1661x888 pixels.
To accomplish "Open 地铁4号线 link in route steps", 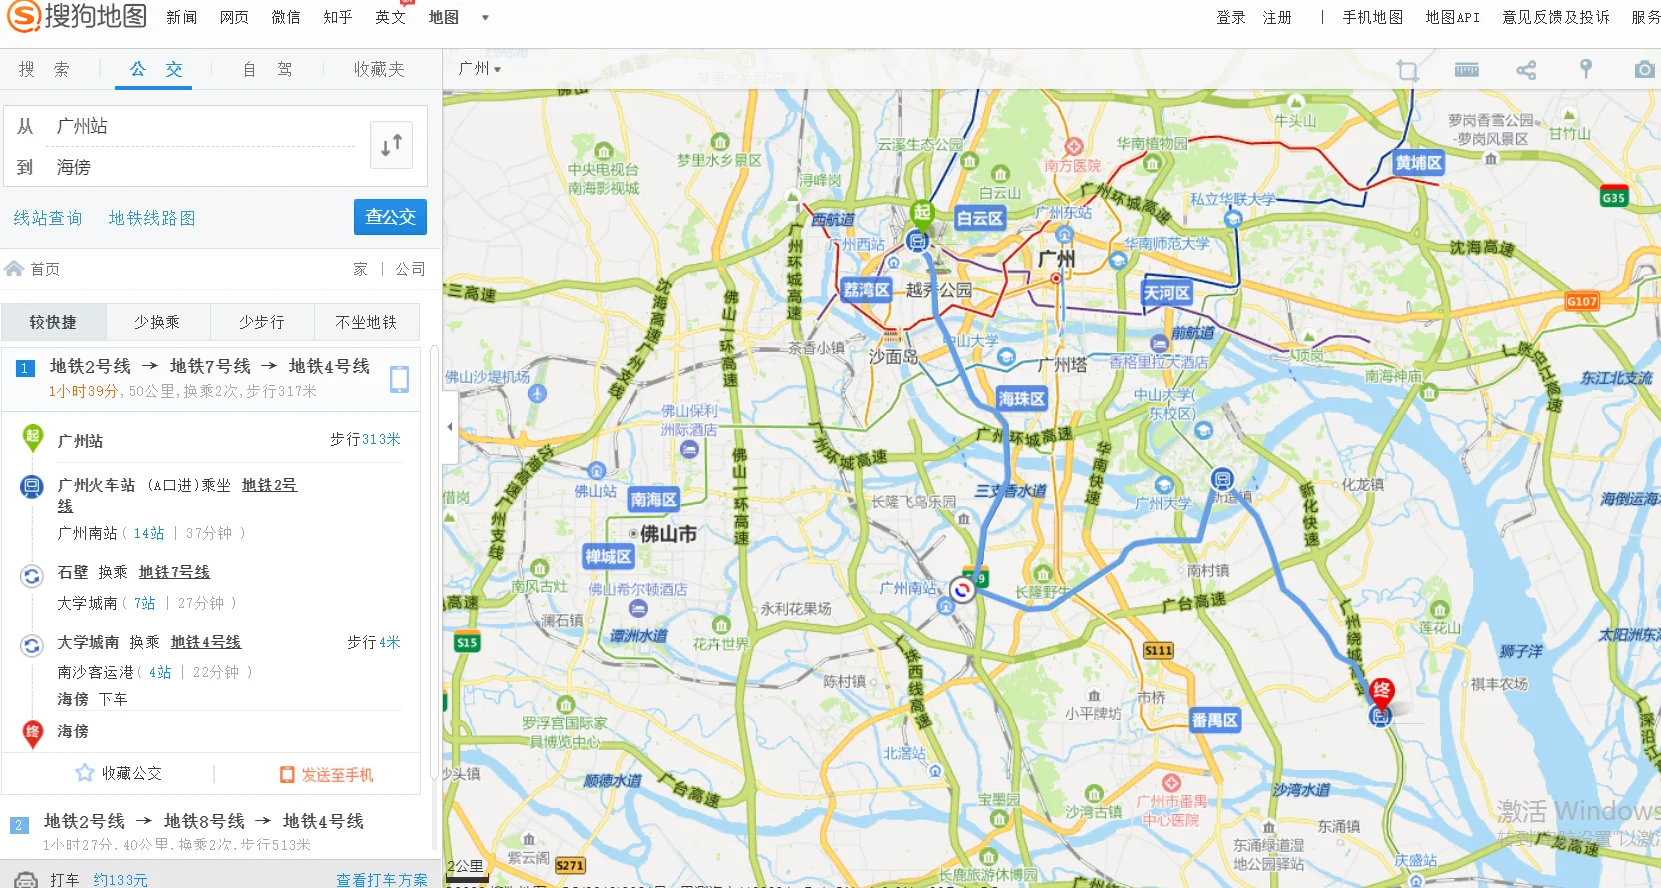I will point(206,642).
